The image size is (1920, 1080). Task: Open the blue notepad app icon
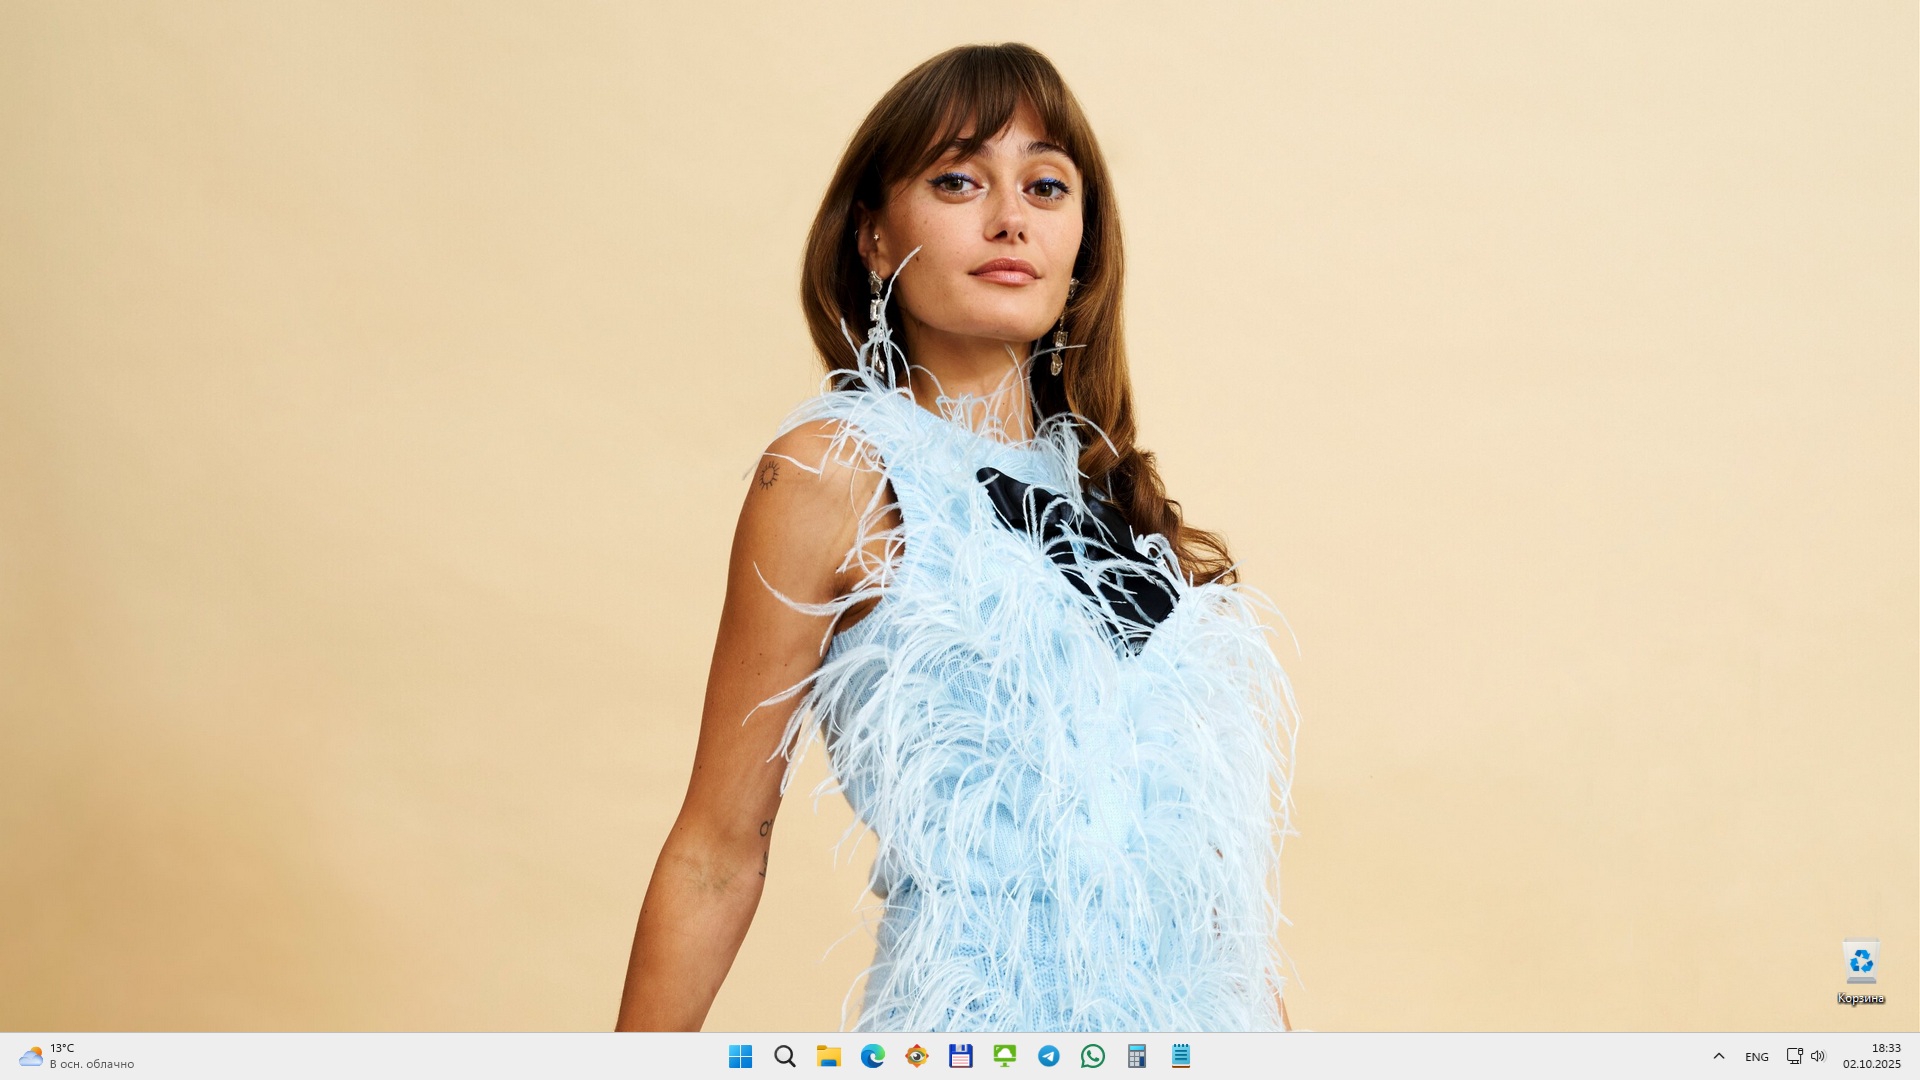coord(1180,1056)
